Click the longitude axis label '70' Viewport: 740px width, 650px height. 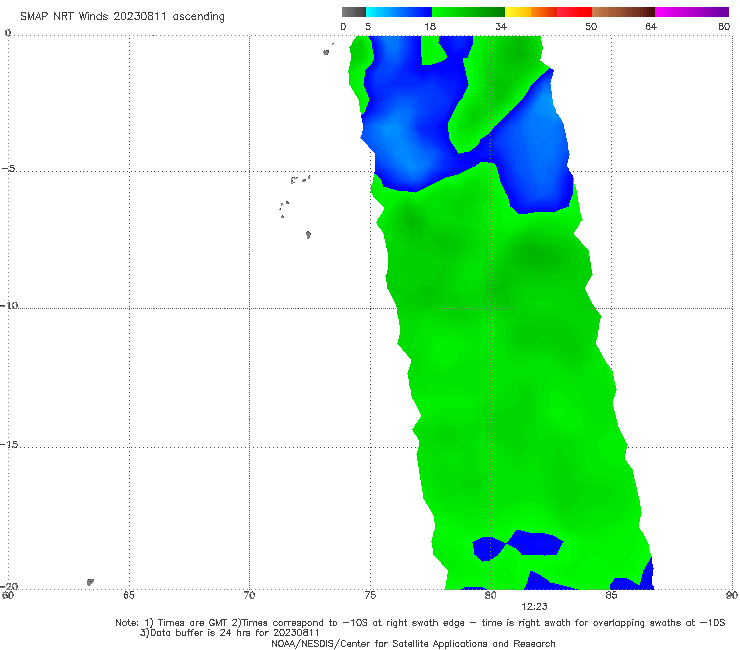[x=249, y=595]
